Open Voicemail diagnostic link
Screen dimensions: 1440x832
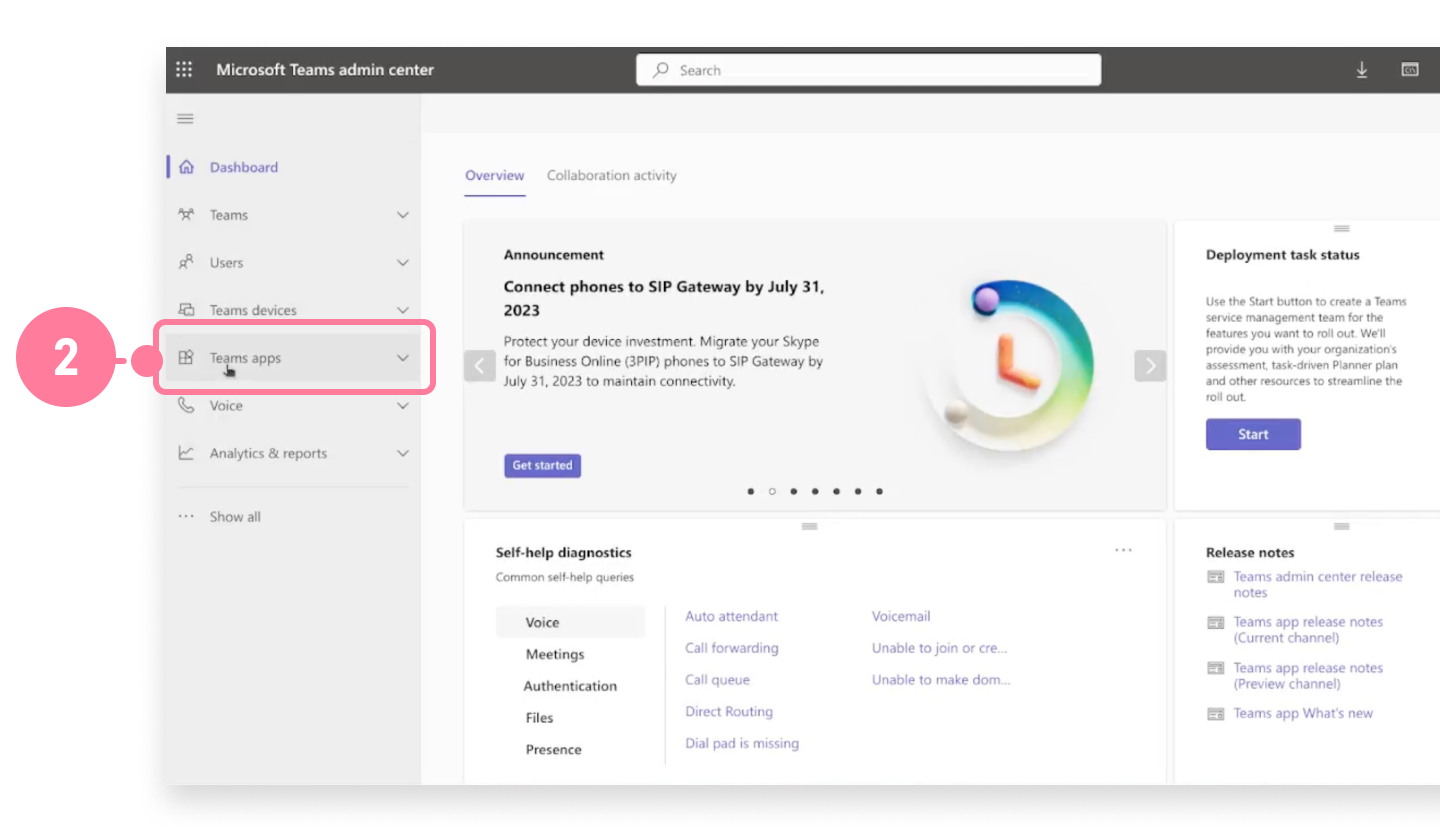click(x=901, y=616)
